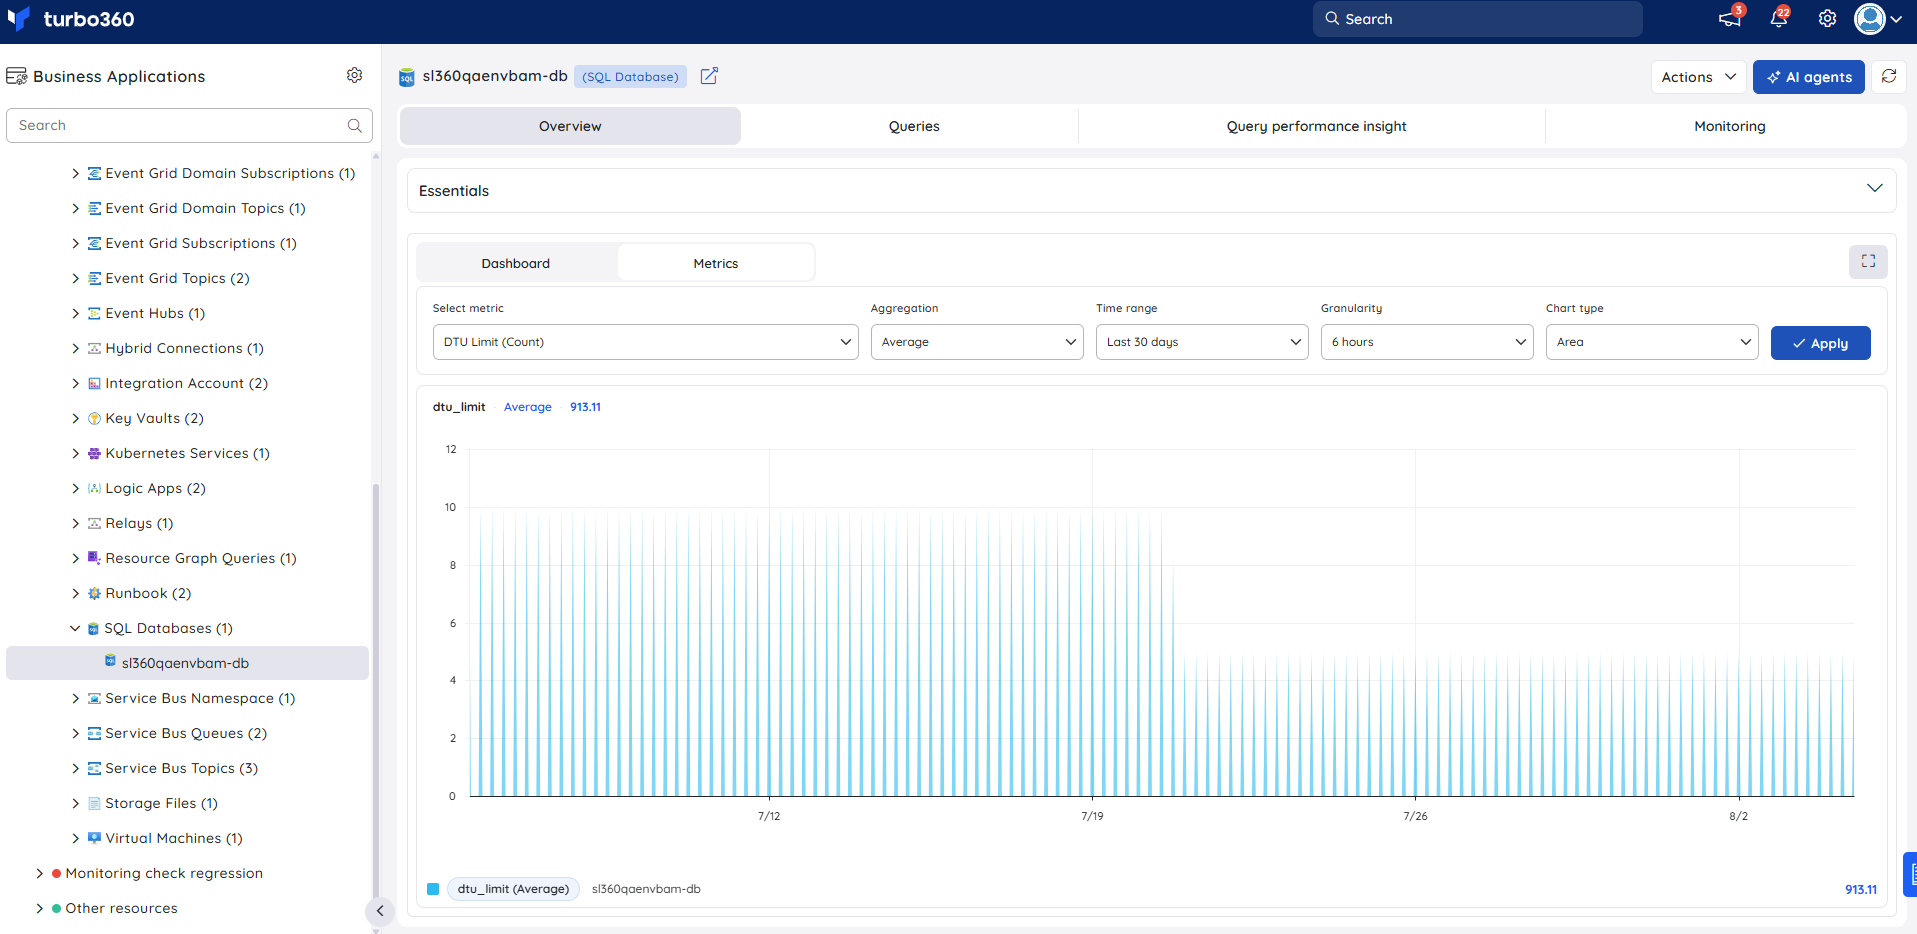1917x934 pixels.
Task: Expand Event Grid Domain Subscriptions node
Action: point(75,174)
